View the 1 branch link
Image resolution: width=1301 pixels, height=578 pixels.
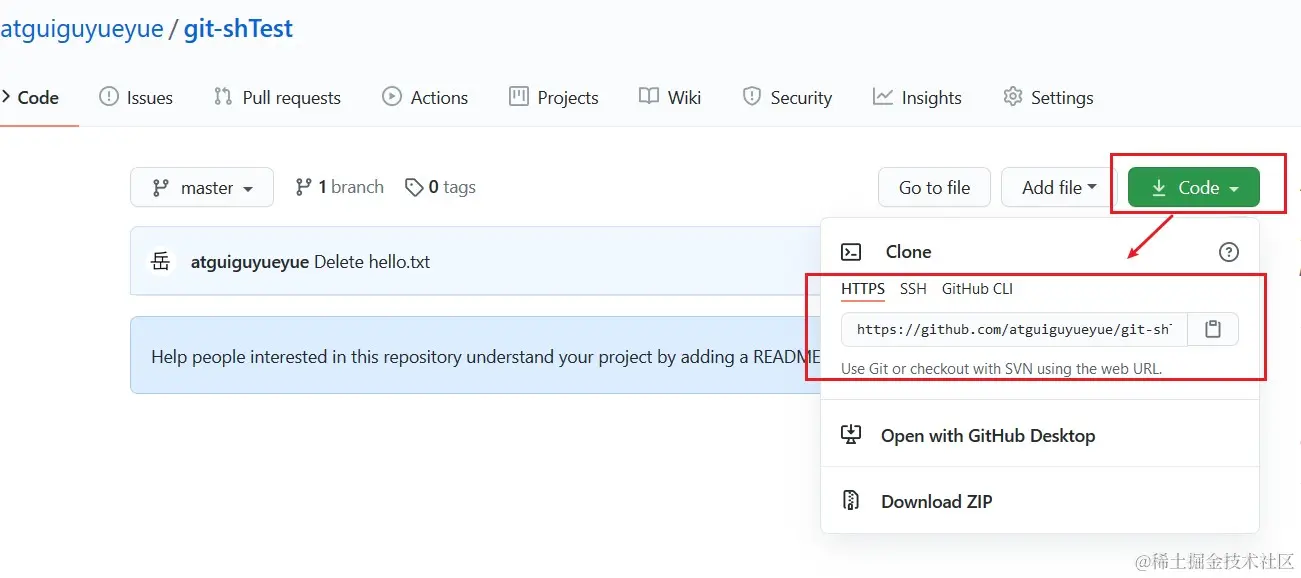click(340, 187)
